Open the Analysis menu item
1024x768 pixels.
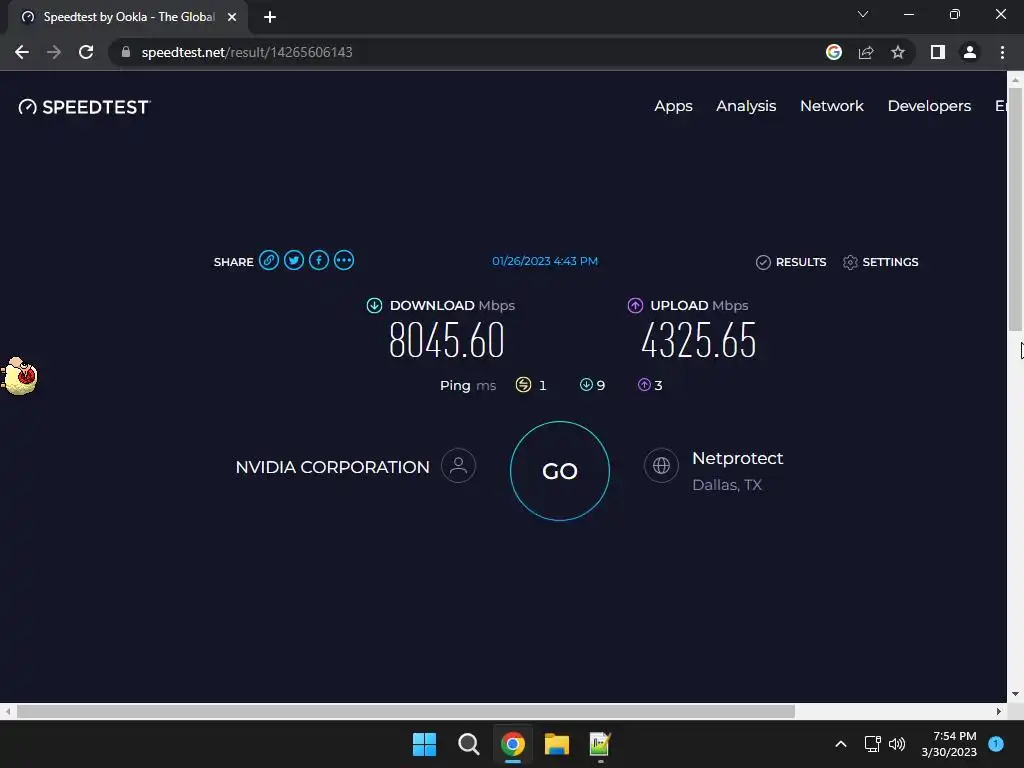point(746,106)
